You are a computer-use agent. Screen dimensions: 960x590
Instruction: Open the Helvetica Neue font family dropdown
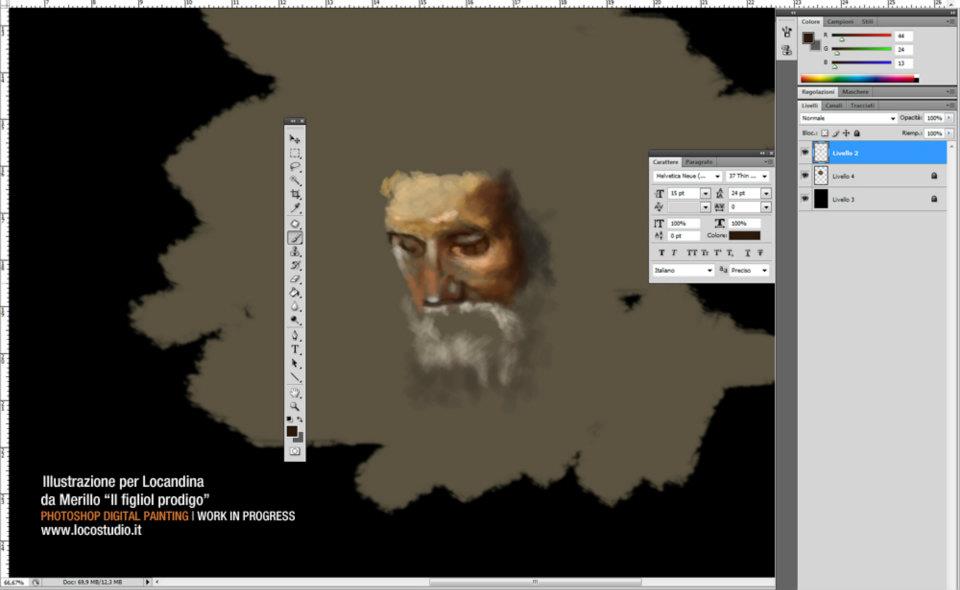[717, 176]
